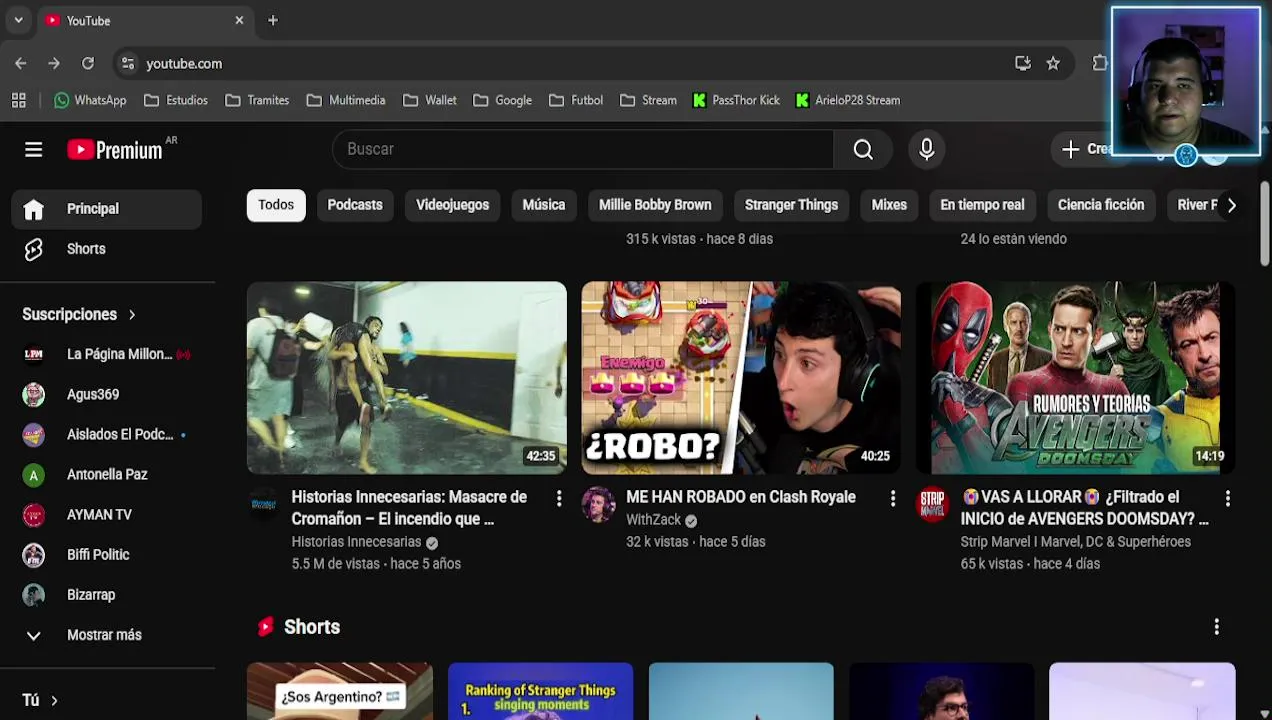Open the Wallet bookmark folder
Screen dimensions: 1272x720
click(x=430, y=100)
